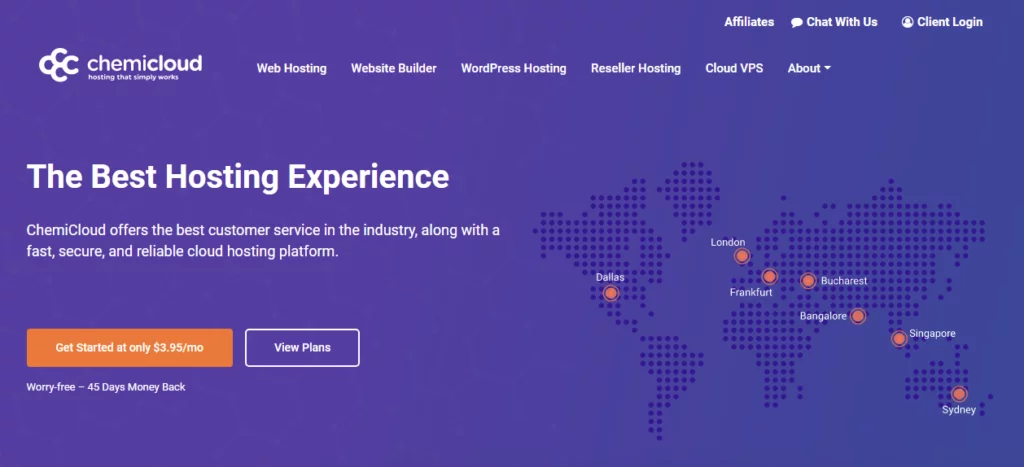The width and height of the screenshot is (1024, 467).
Task: Expand the About dropdown menu
Action: [809, 68]
